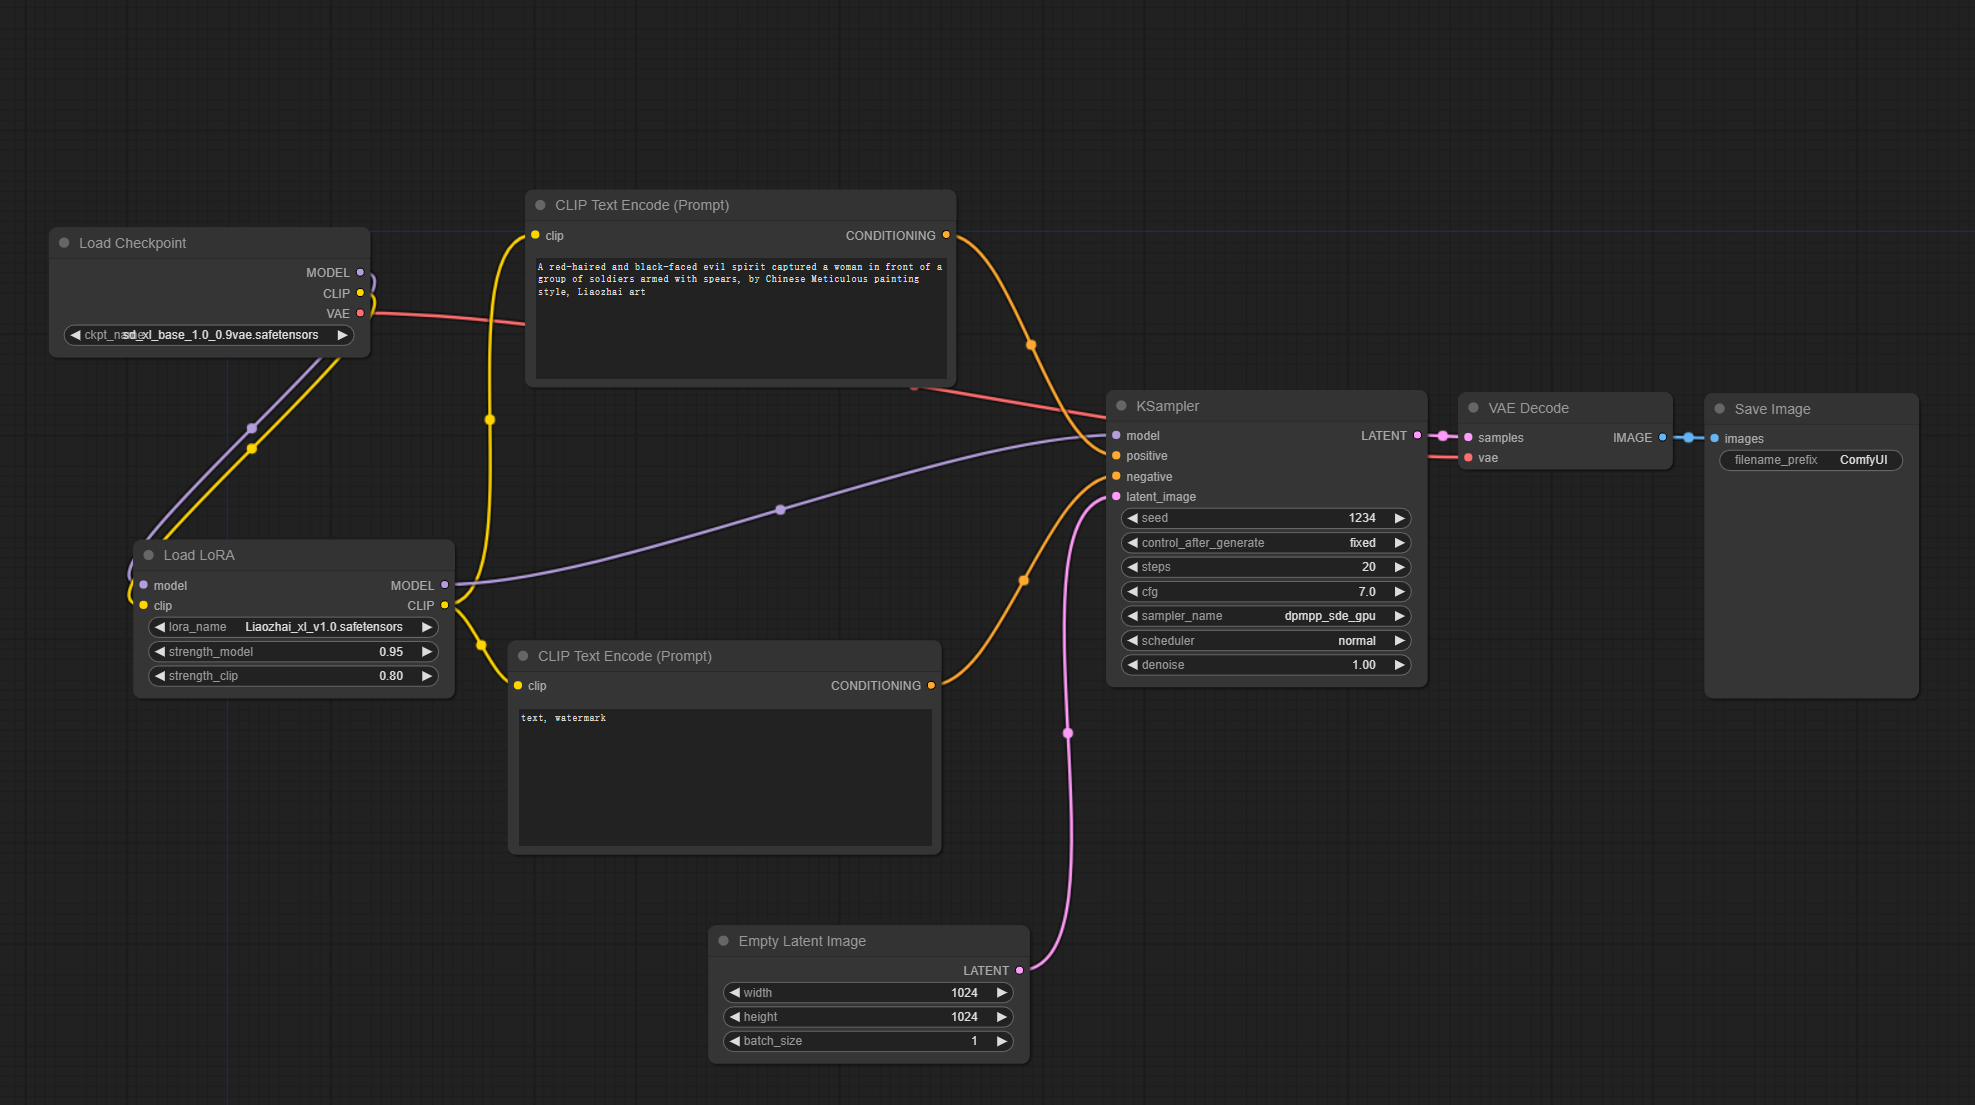Click the filename_prefix ComfyUI field
The width and height of the screenshot is (1975, 1105).
coord(1810,460)
